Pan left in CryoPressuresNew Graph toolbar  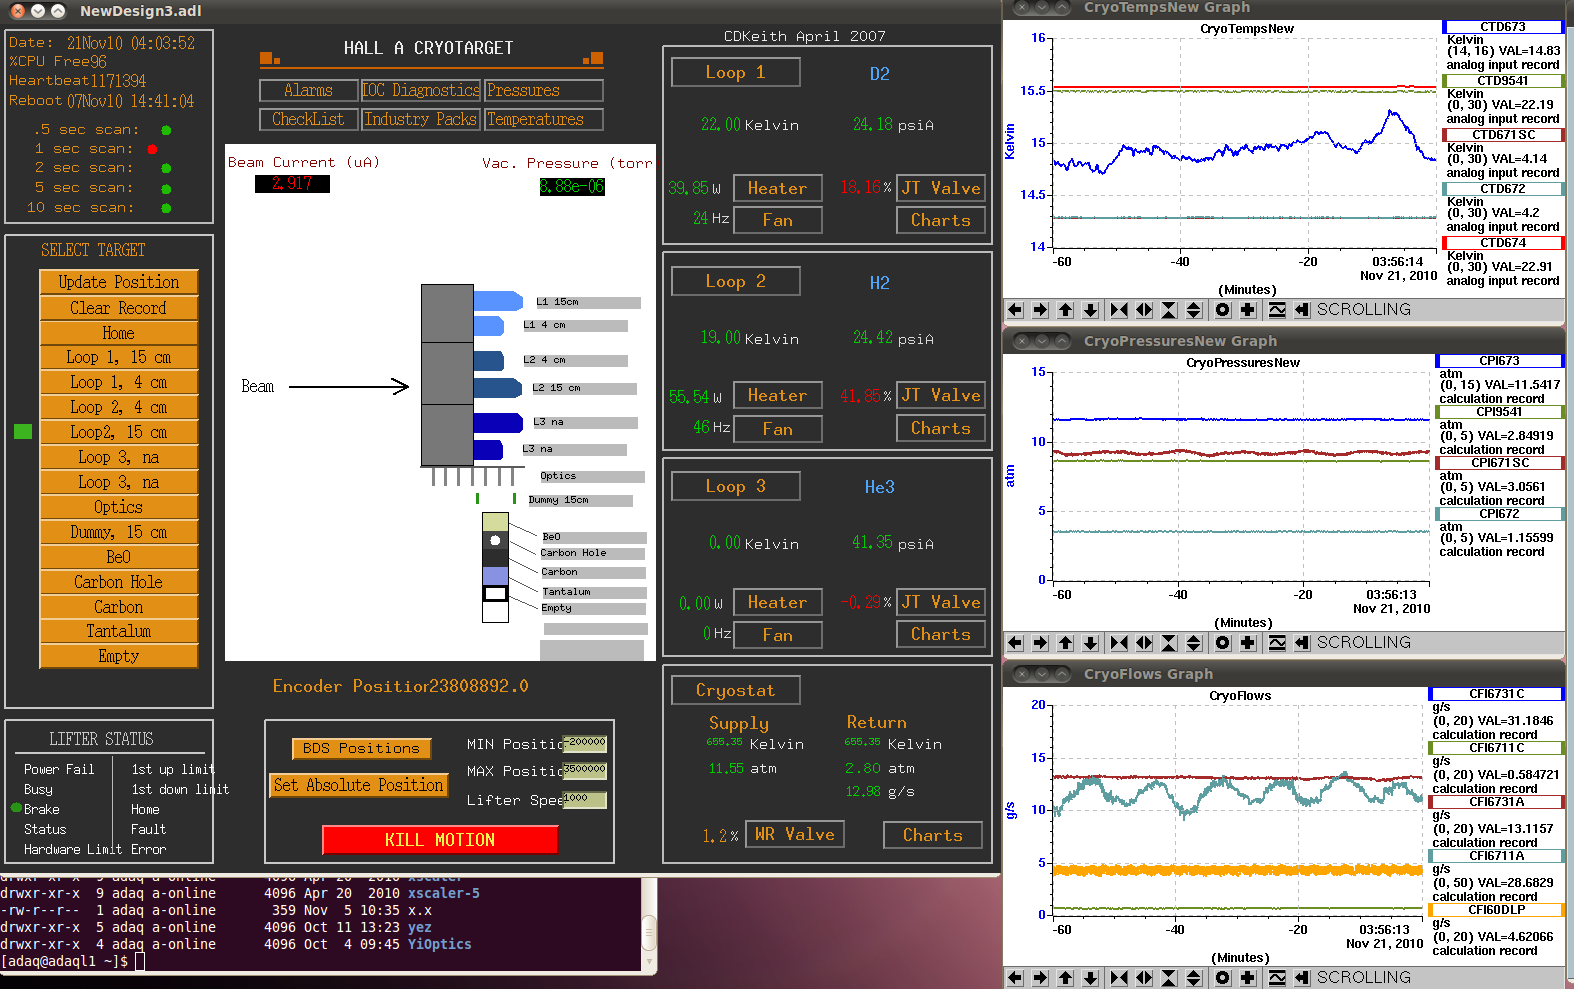(x=1016, y=643)
